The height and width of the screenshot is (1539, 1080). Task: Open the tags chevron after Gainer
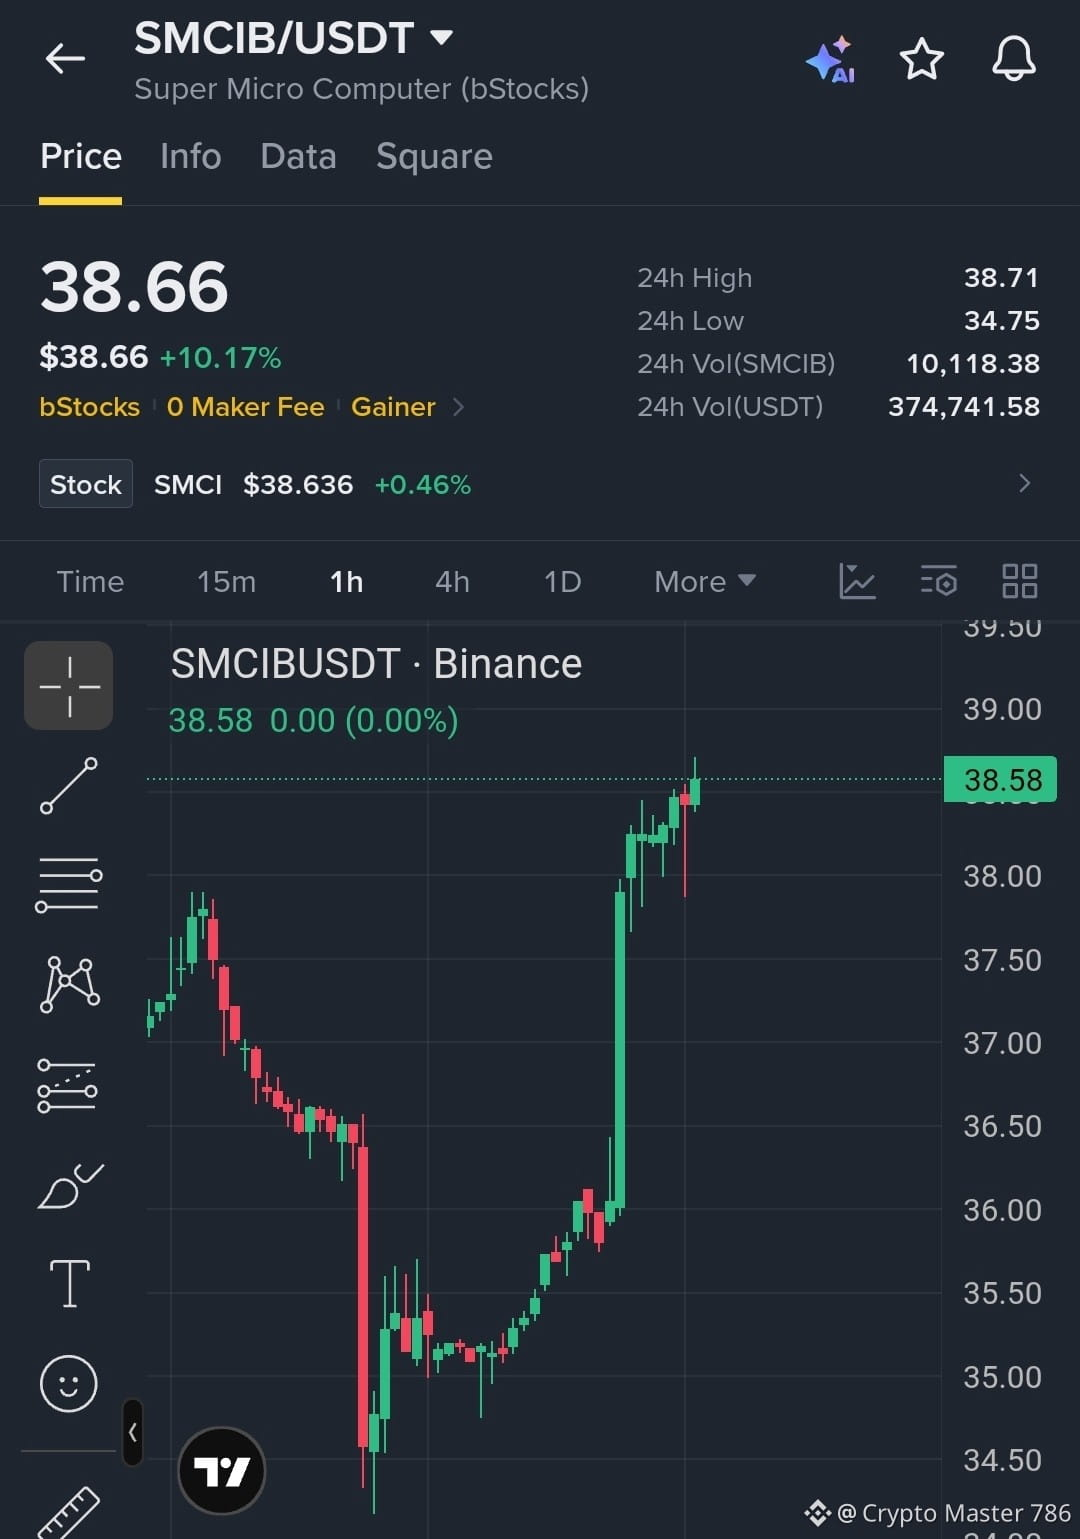pyautogui.click(x=458, y=407)
